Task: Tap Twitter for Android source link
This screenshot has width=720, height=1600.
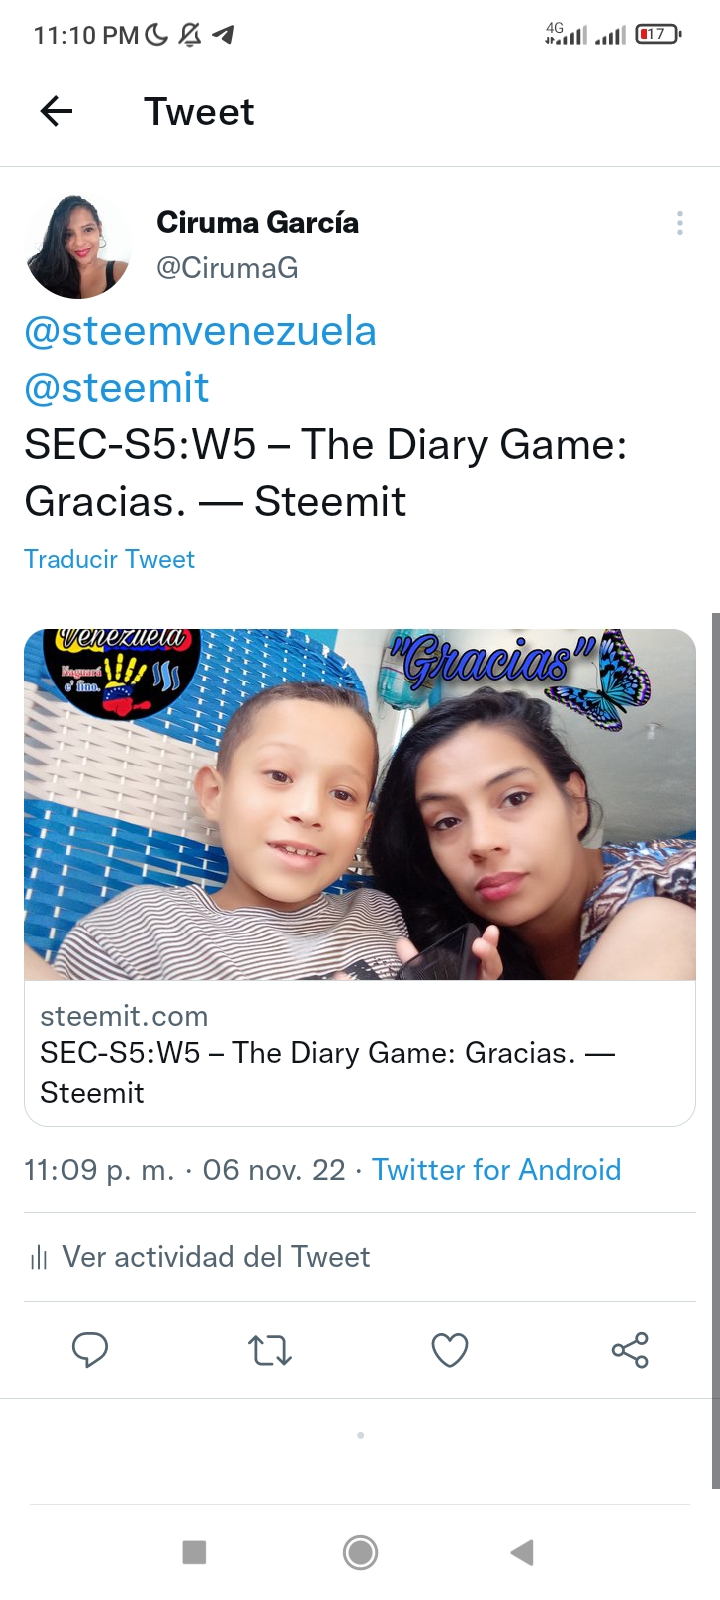Action: 497,1170
